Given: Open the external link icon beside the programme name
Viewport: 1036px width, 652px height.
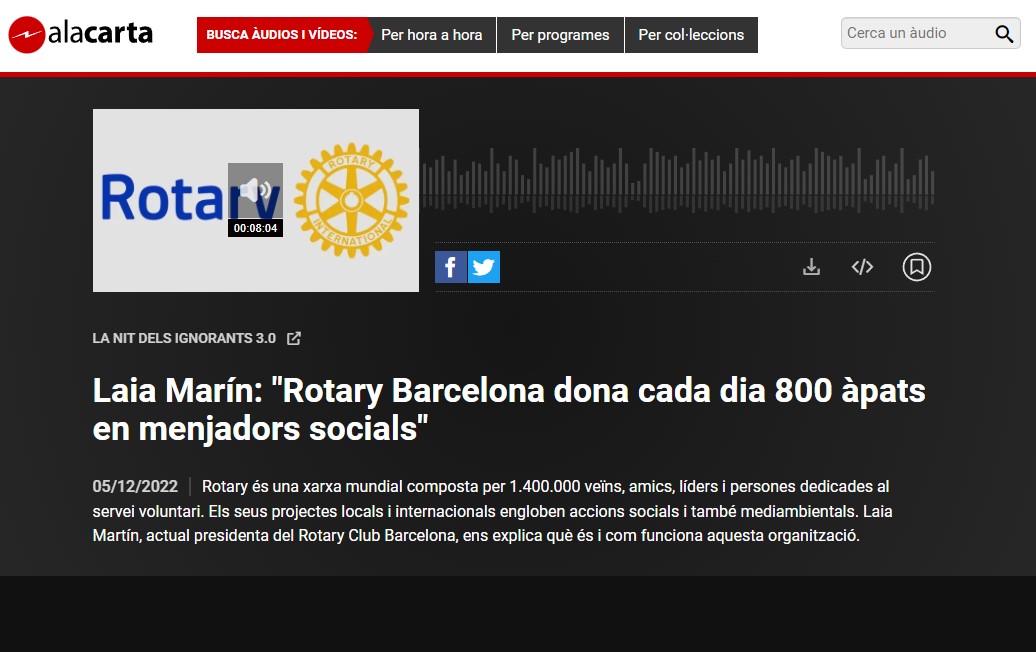Looking at the screenshot, I should (x=294, y=338).
